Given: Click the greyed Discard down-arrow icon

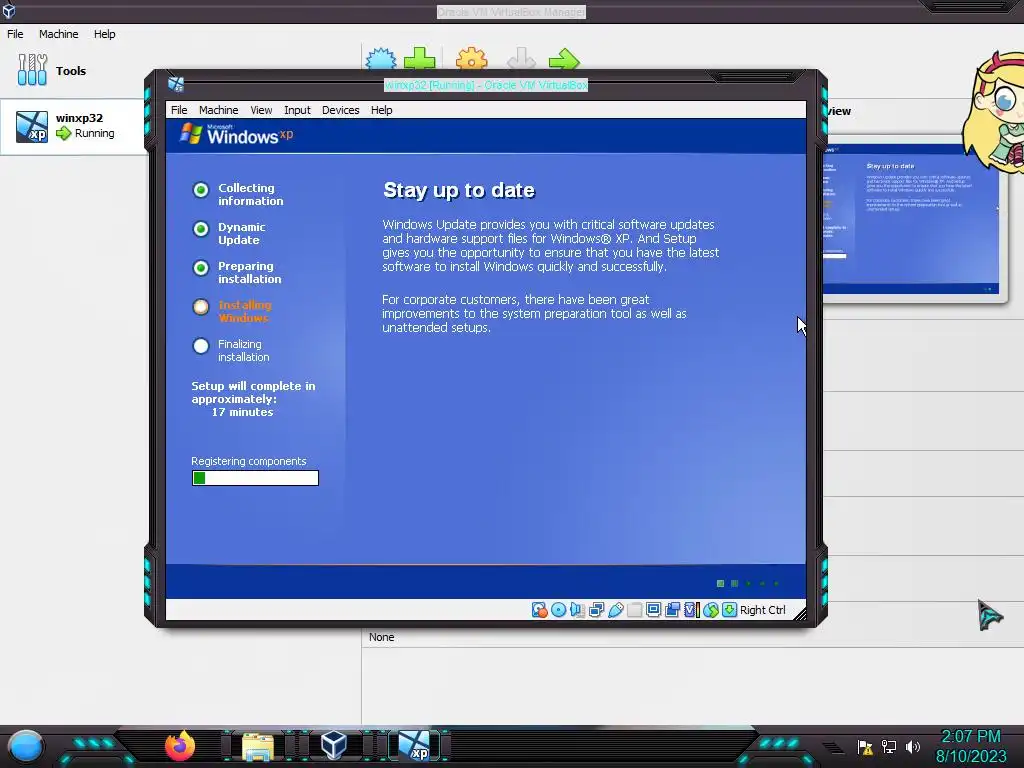Looking at the screenshot, I should coord(521,59).
